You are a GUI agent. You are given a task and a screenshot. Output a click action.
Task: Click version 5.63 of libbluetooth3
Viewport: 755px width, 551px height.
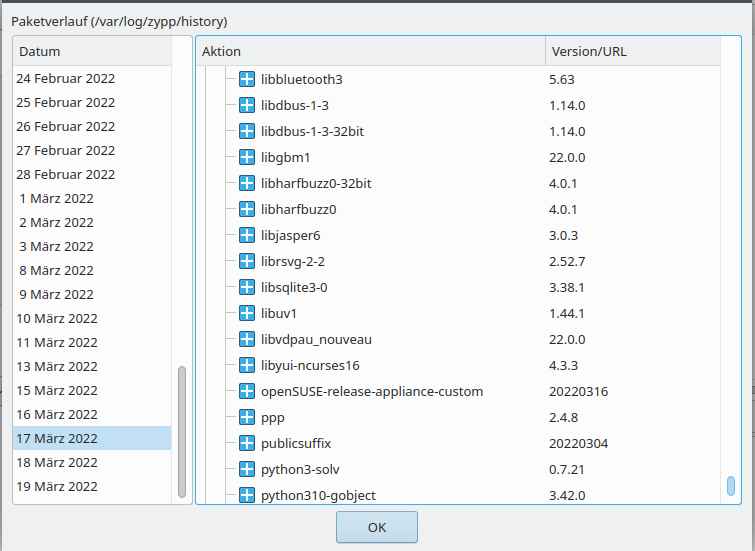(x=562, y=79)
